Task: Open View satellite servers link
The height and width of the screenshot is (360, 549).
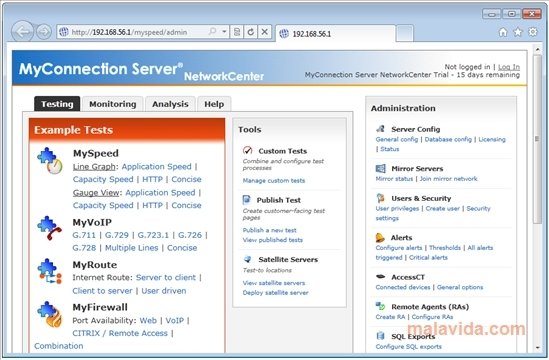Action: pos(274,283)
